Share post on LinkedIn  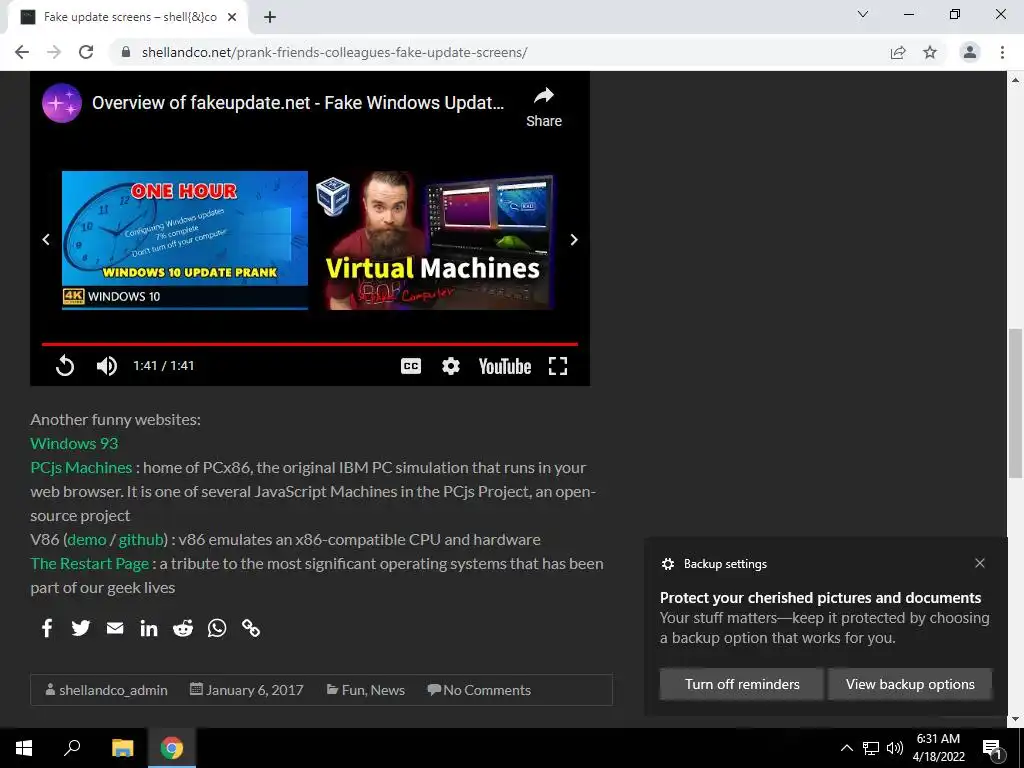click(x=149, y=628)
